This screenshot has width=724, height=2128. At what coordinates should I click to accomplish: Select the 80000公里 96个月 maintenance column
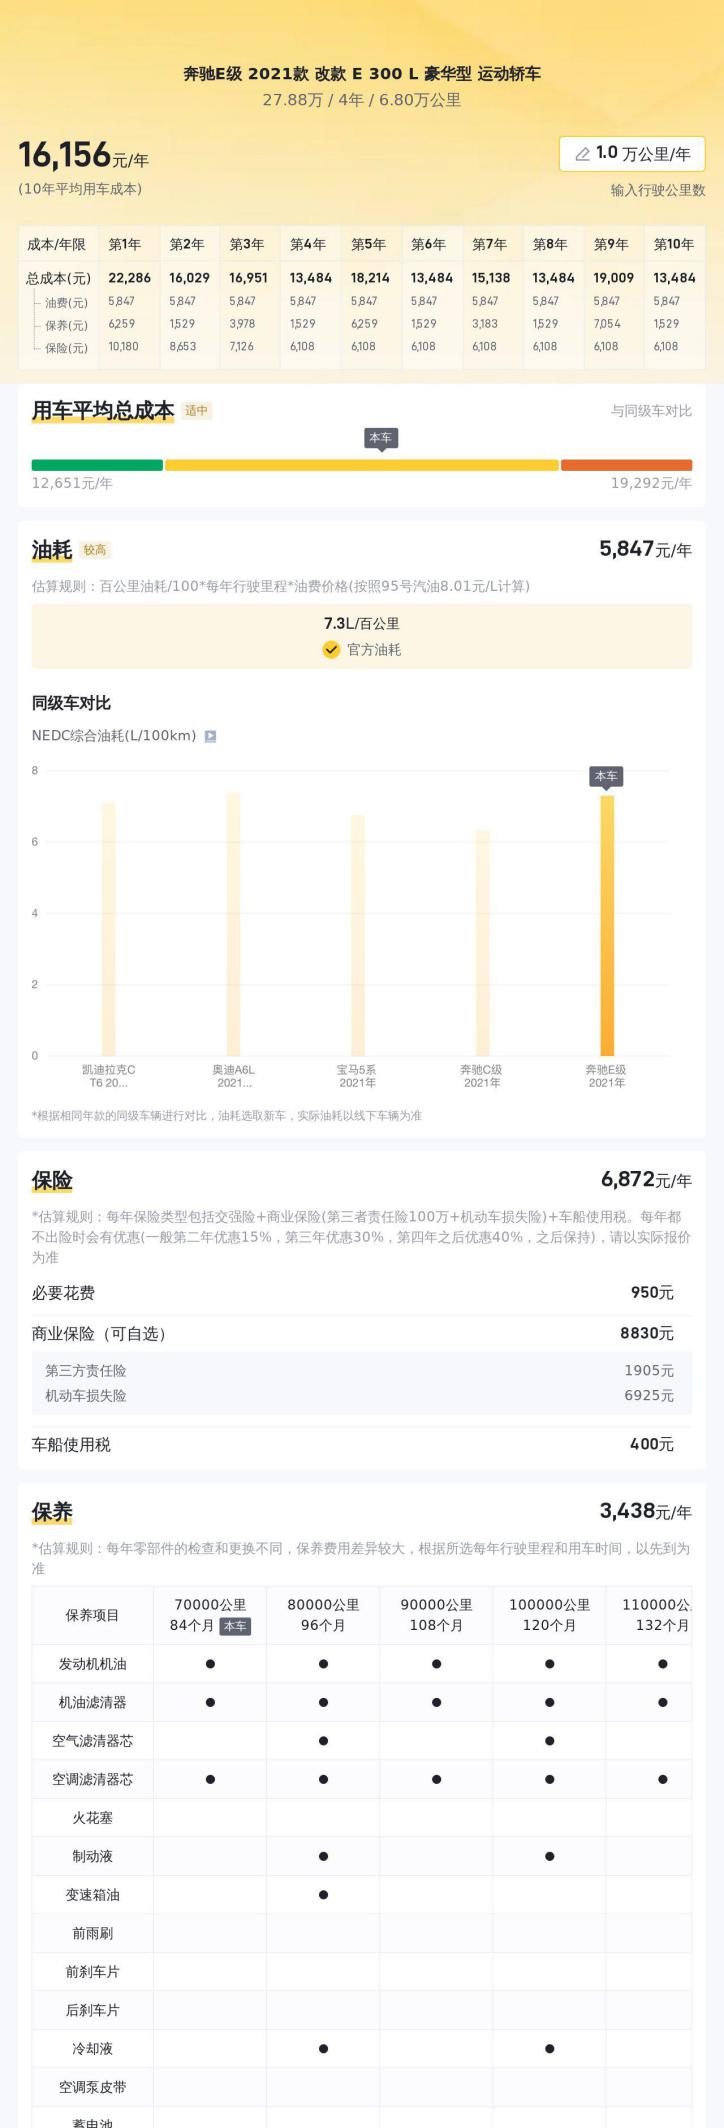point(323,1614)
